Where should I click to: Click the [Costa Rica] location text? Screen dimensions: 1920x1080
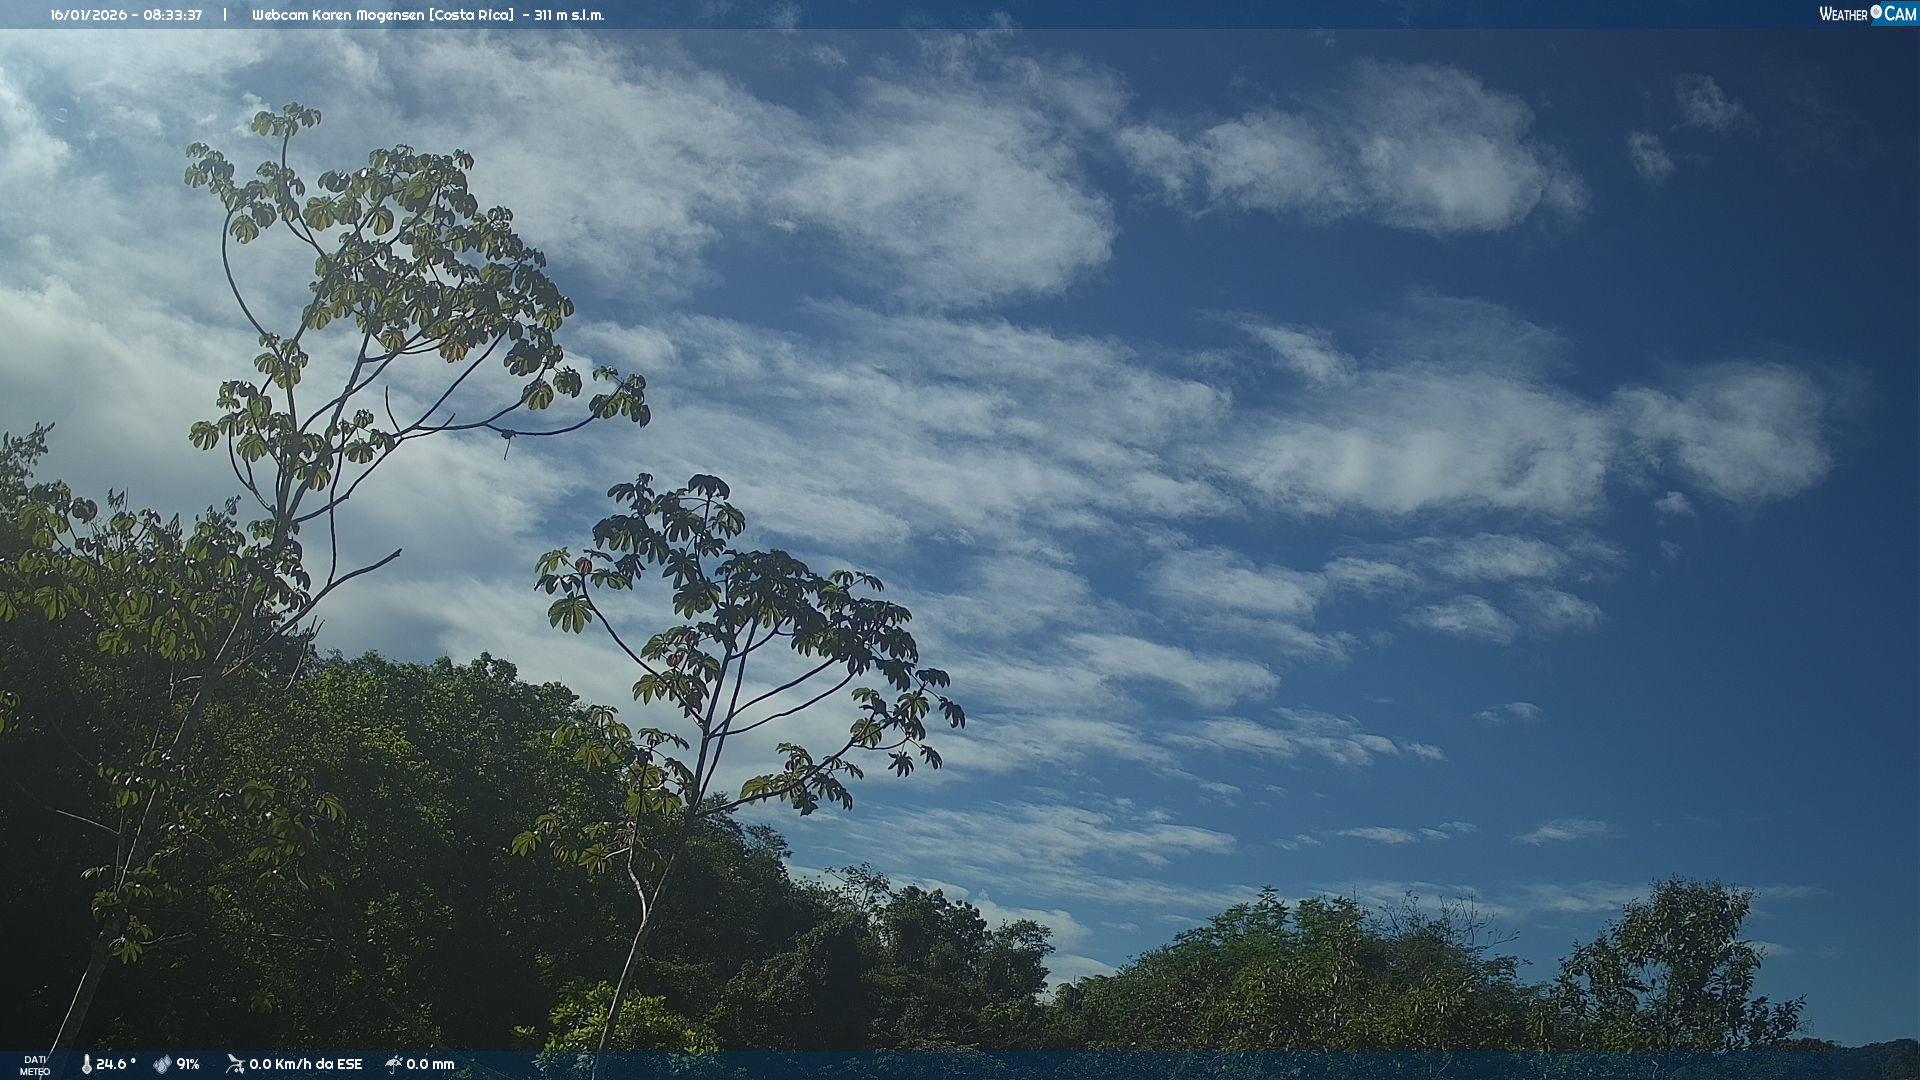(471, 15)
